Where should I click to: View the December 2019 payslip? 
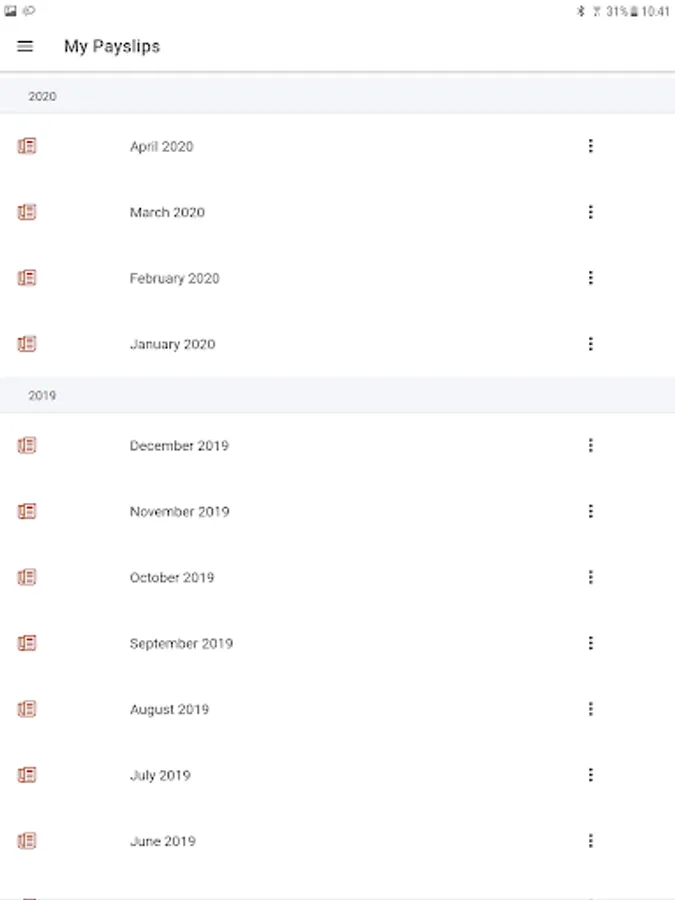pos(338,445)
